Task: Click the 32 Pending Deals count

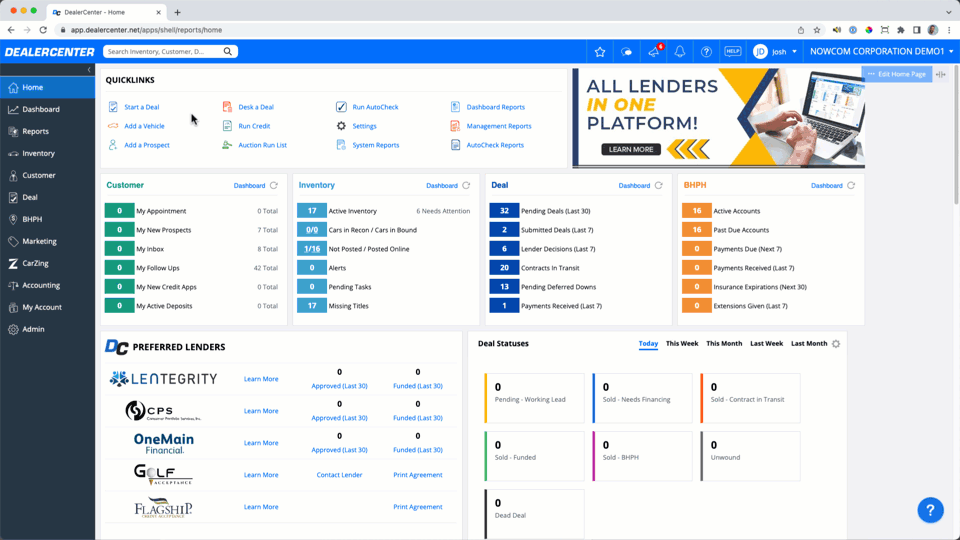Action: point(504,211)
